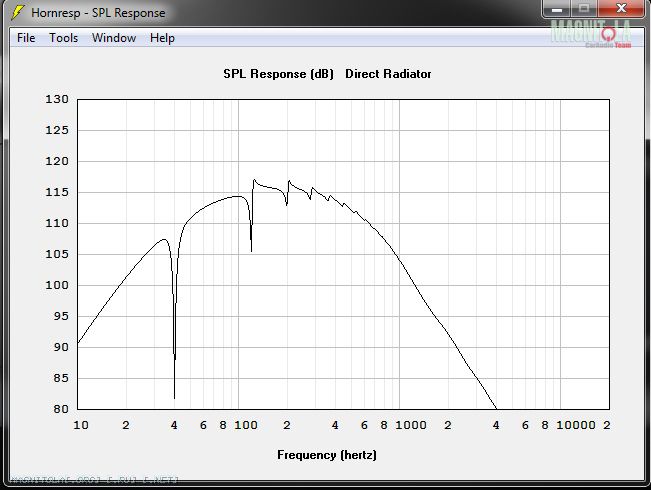Click the 85 value on the vertical axis
Screen dimensions: 651x490
point(61,378)
